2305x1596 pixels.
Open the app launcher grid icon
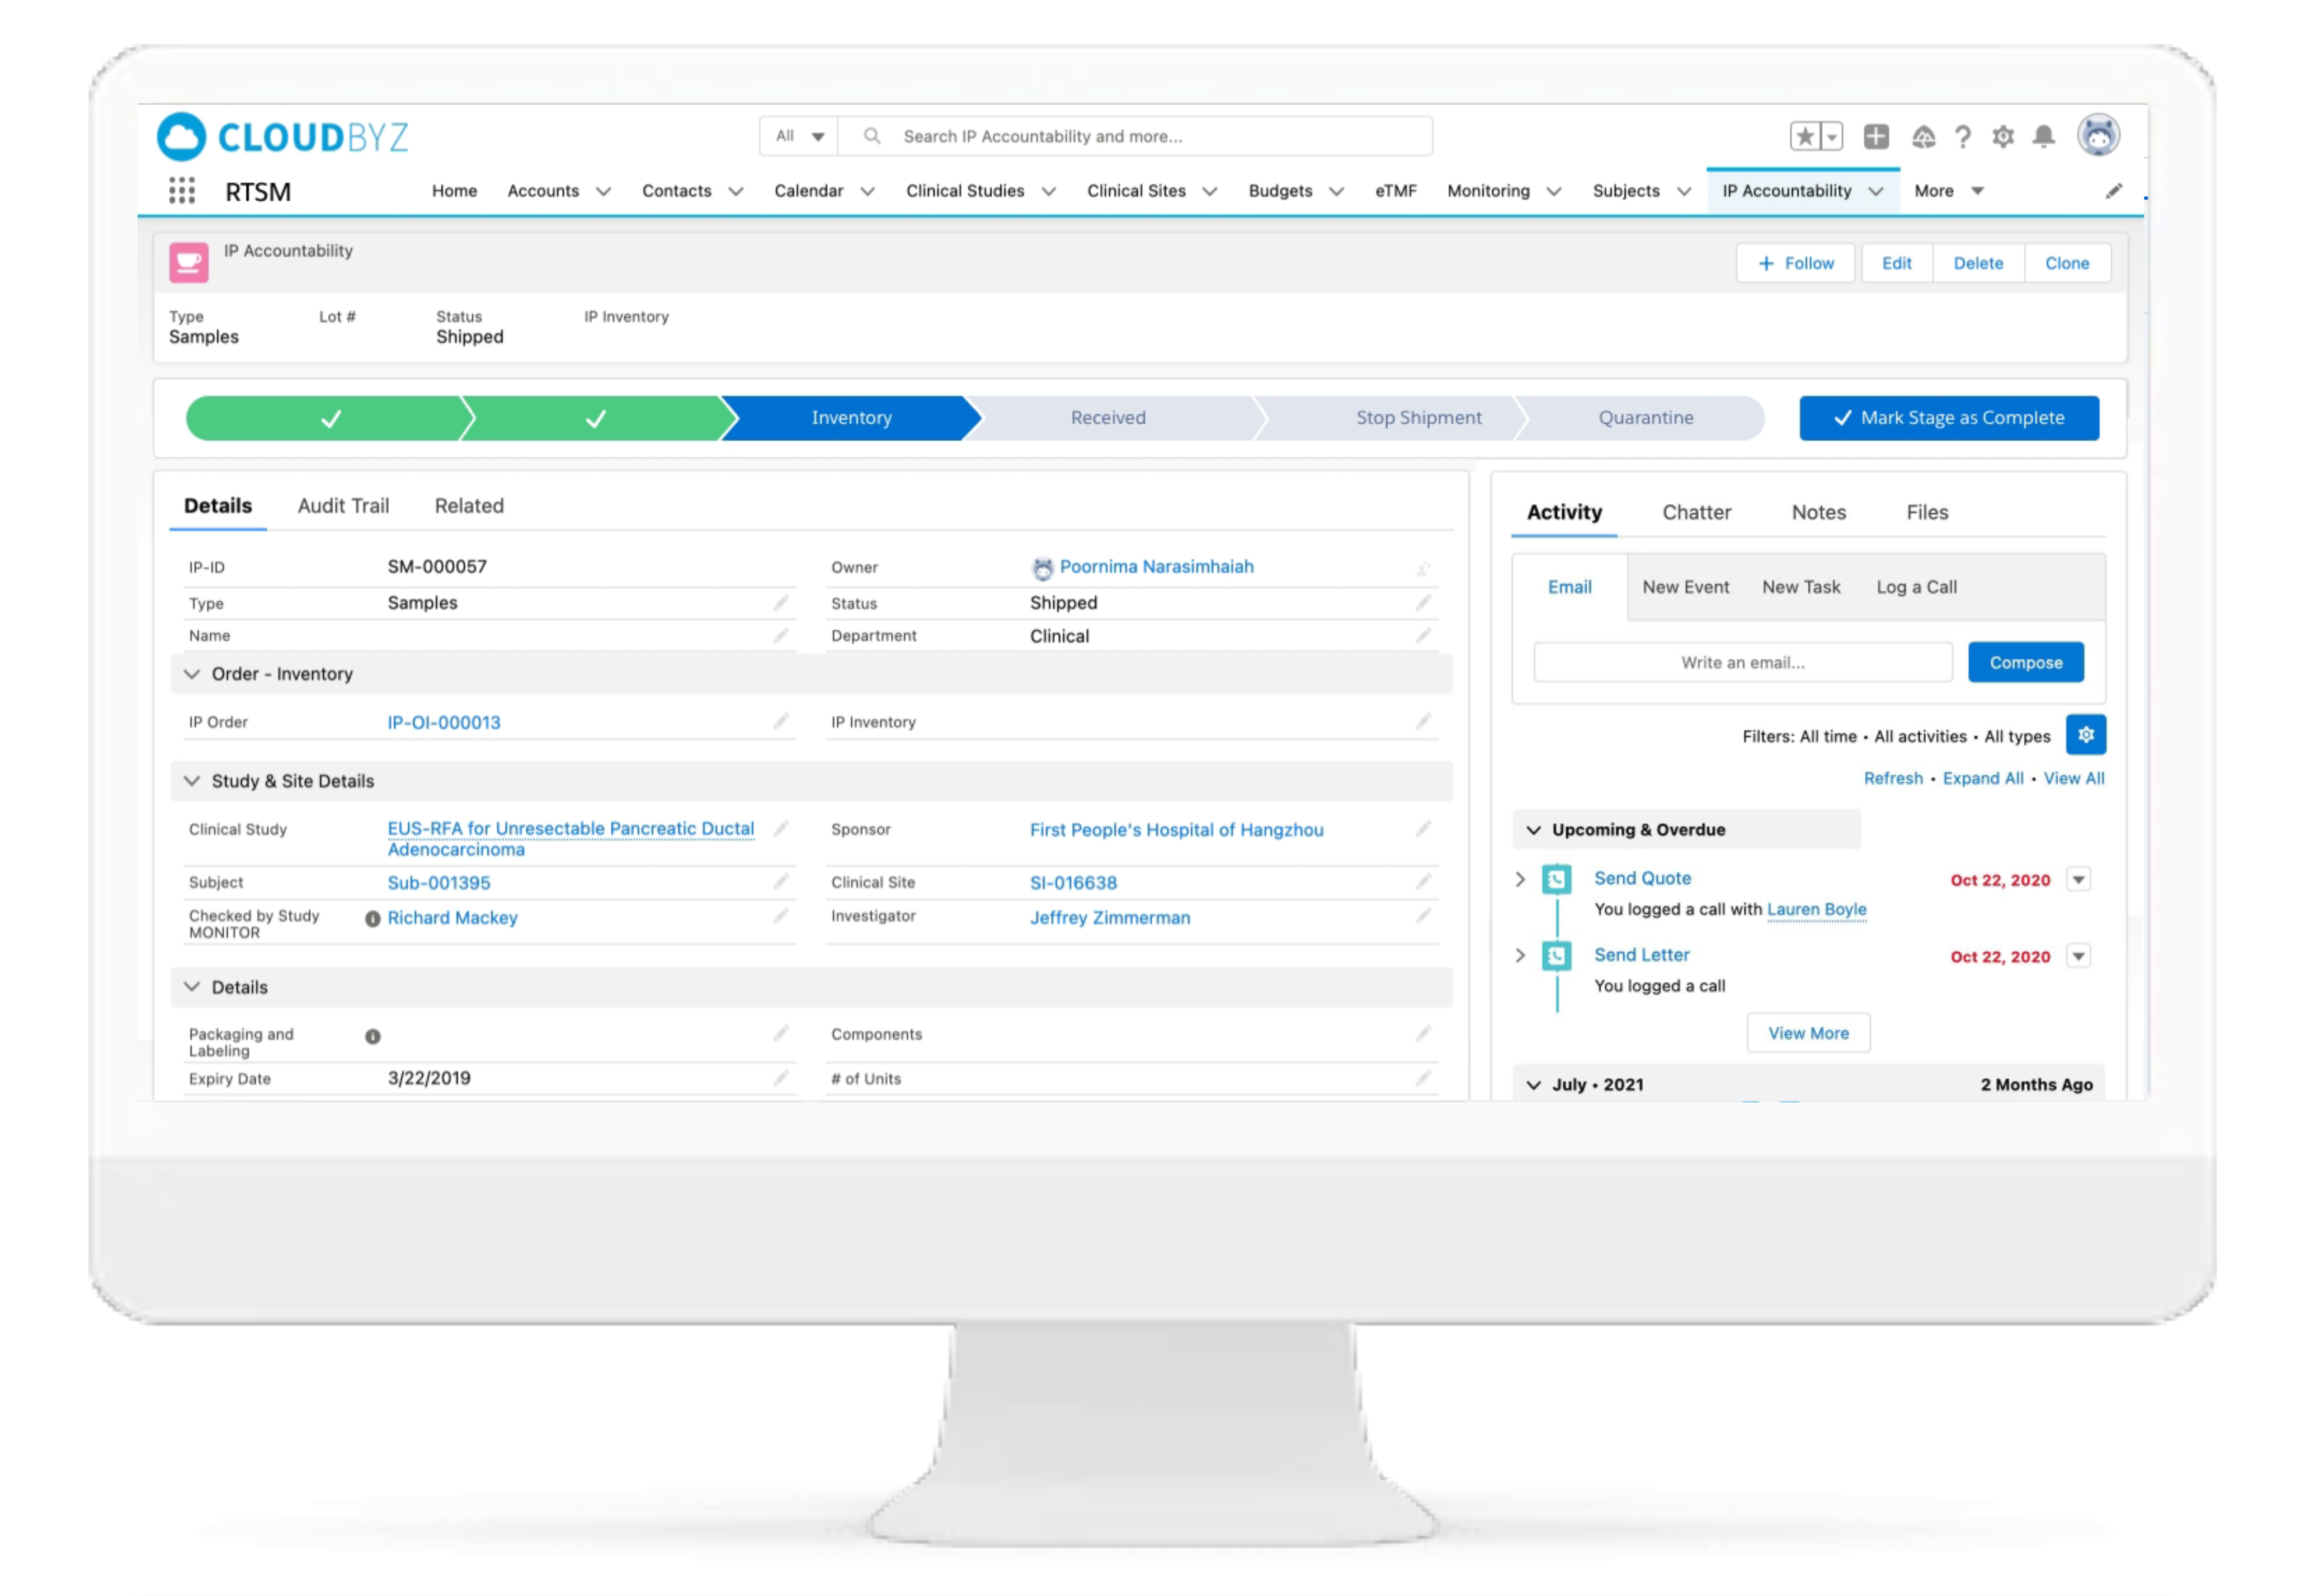[x=181, y=191]
